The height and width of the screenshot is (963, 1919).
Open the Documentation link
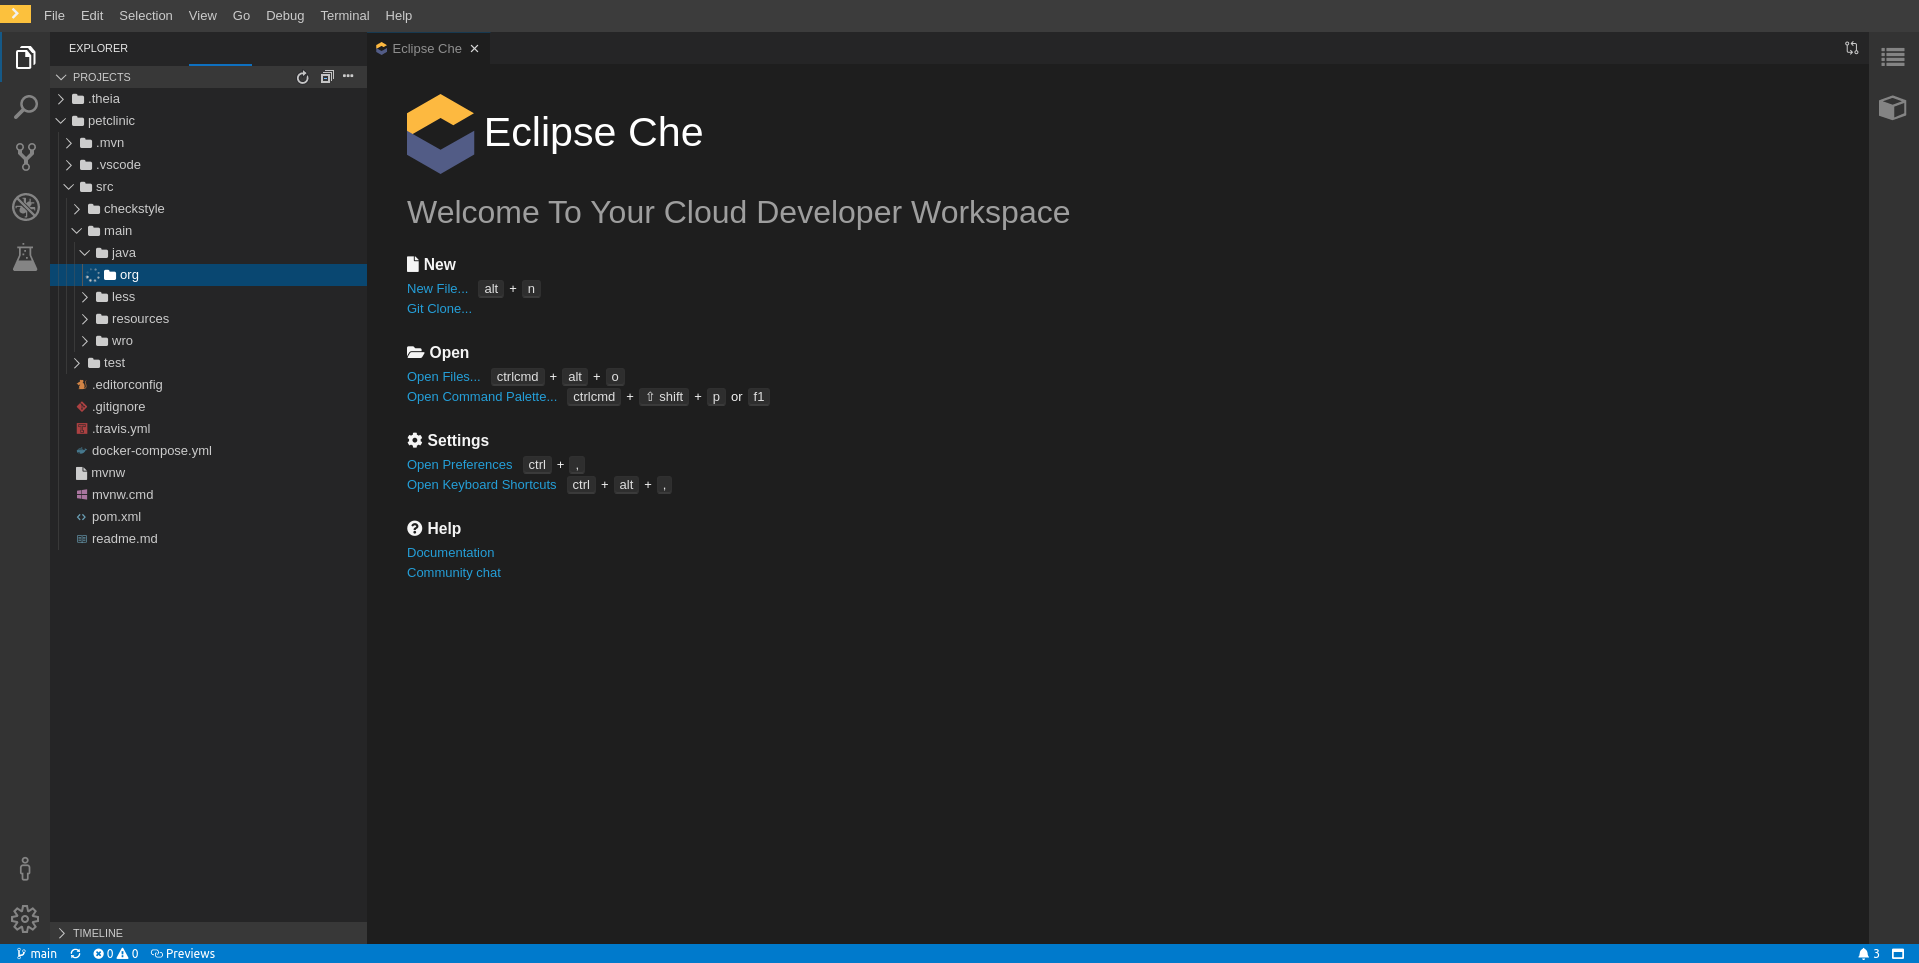pyautogui.click(x=450, y=553)
